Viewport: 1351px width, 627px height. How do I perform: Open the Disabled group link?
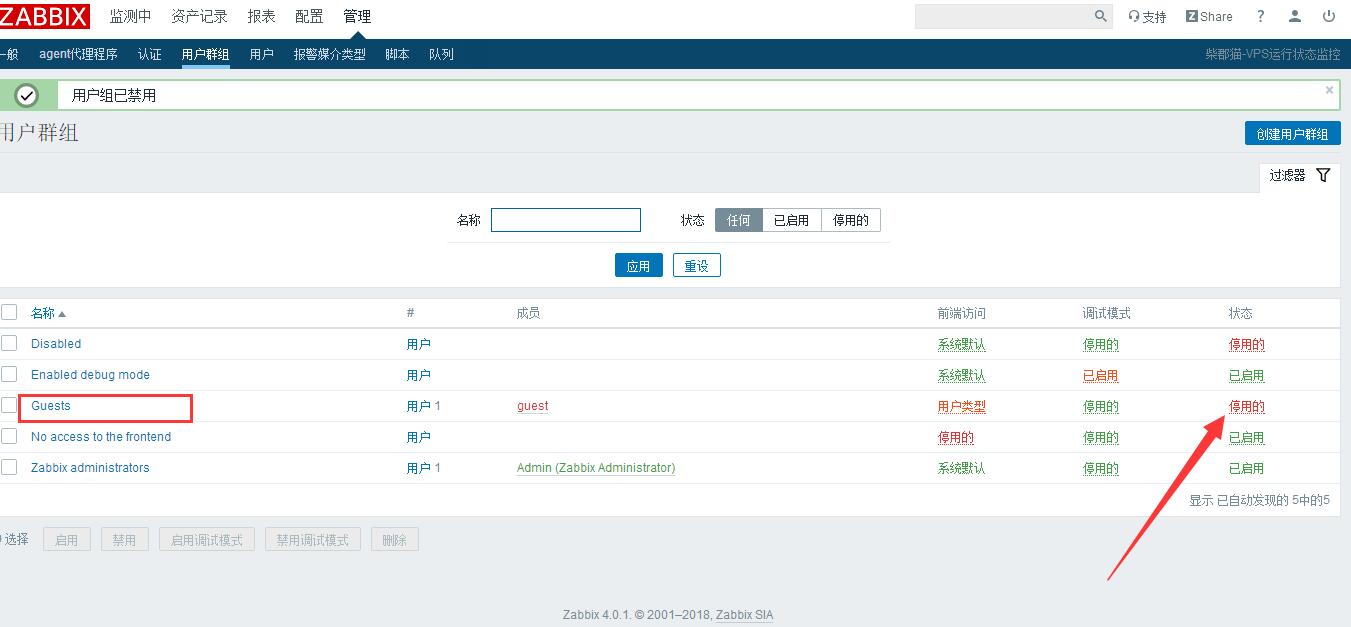(56, 343)
